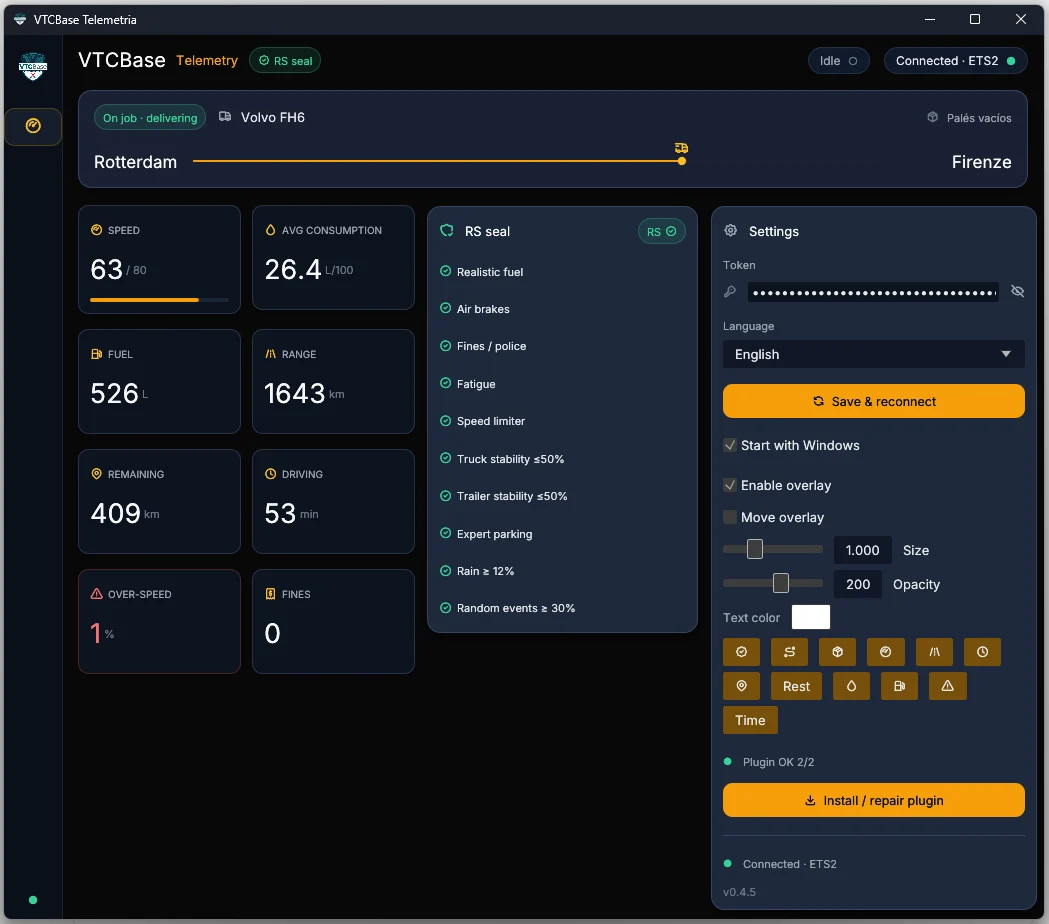
Task: Toggle the seal badge overlay button
Action: tap(741, 652)
